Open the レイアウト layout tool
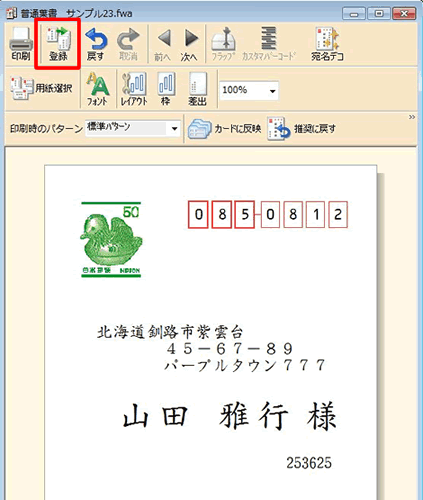 (x=134, y=89)
